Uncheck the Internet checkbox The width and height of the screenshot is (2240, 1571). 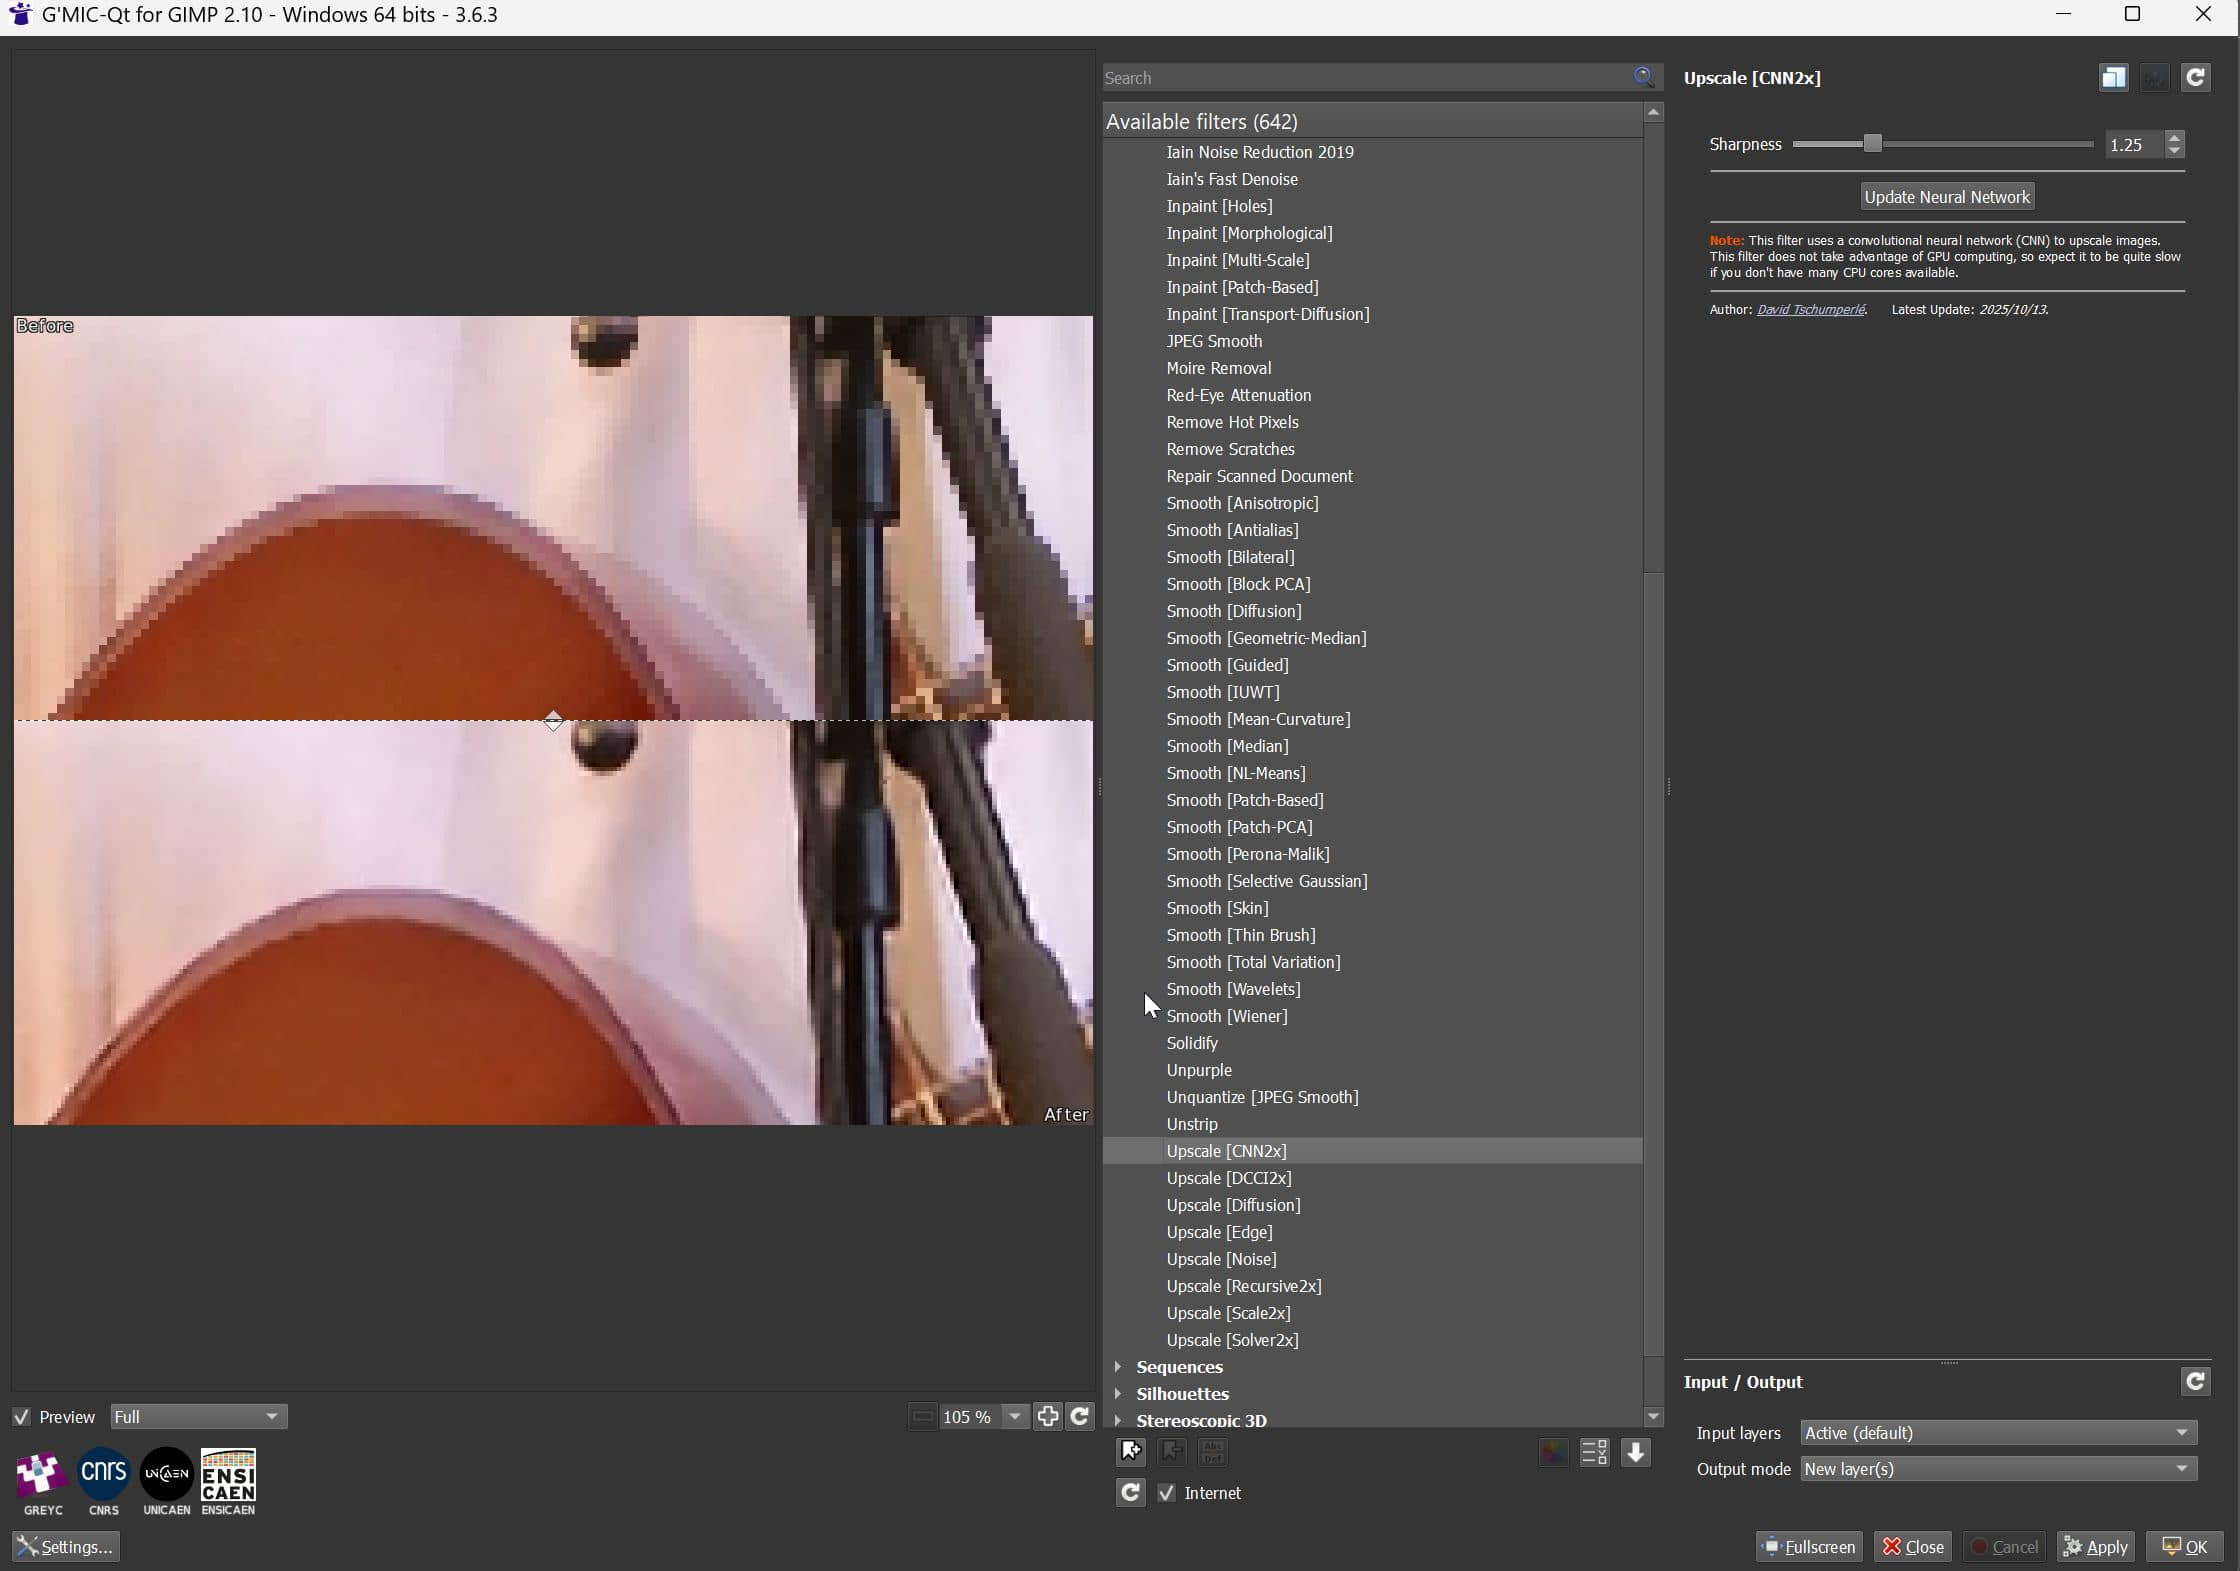pyautogui.click(x=1166, y=1493)
